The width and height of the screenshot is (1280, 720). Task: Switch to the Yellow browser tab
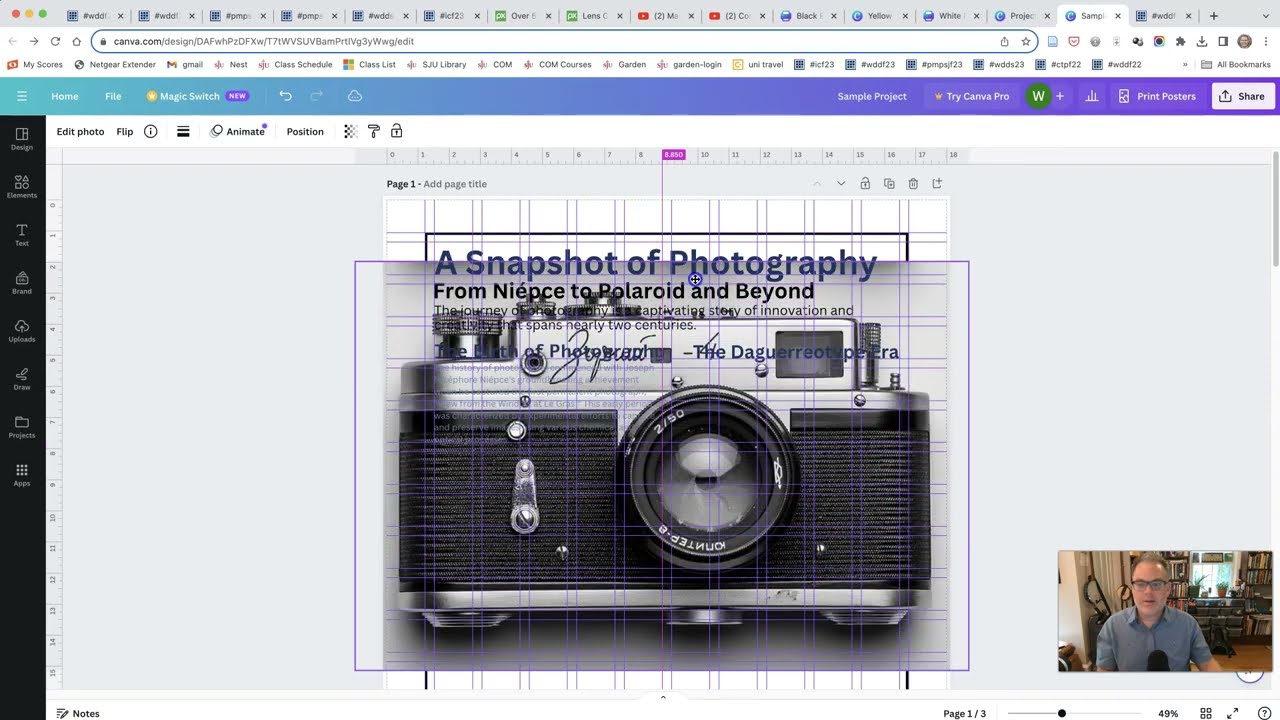[879, 16]
